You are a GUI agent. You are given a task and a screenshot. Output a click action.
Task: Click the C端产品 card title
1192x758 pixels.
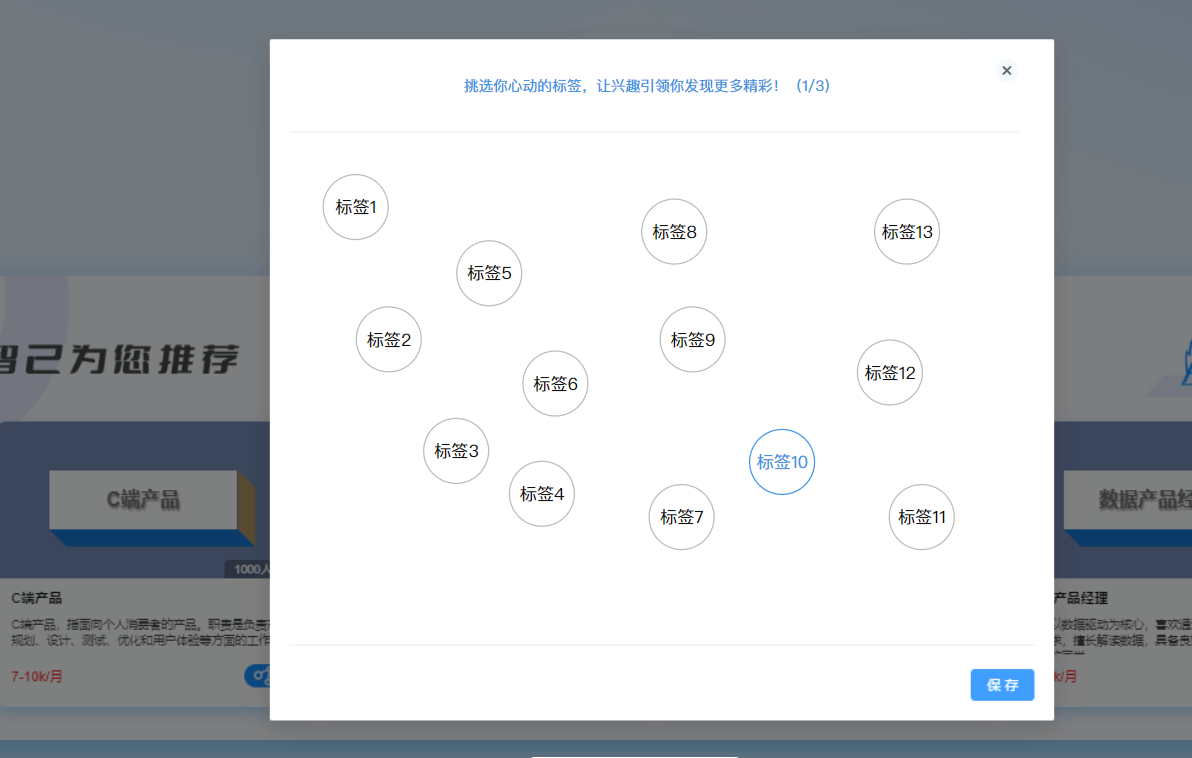click(x=37, y=598)
